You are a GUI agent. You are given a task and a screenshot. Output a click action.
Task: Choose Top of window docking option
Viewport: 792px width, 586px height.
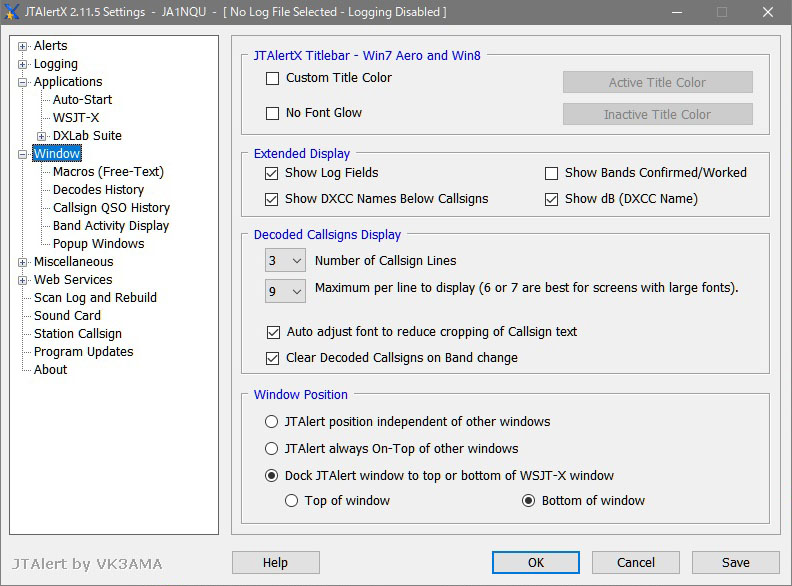point(292,501)
